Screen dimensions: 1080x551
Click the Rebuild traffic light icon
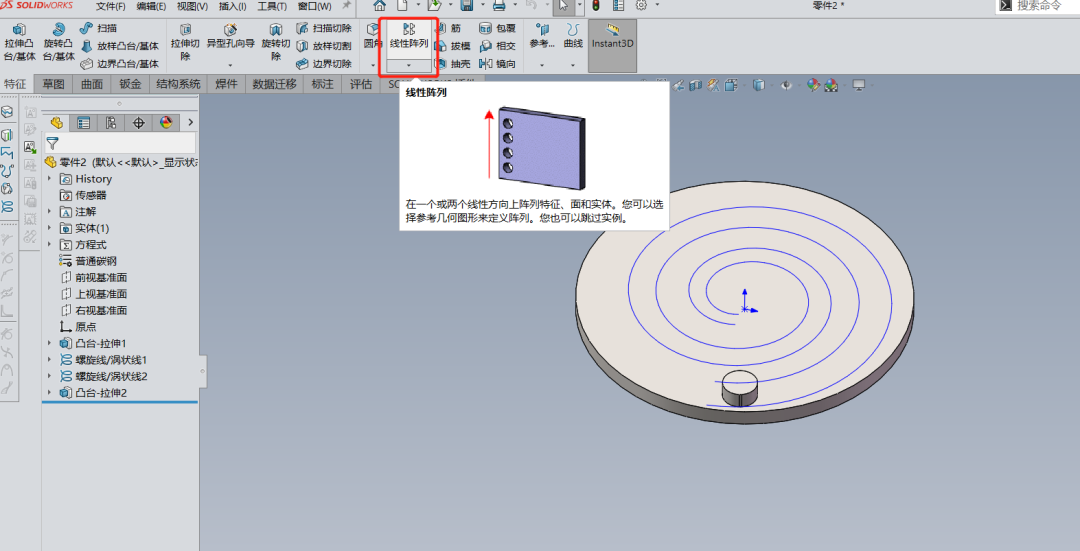point(596,6)
